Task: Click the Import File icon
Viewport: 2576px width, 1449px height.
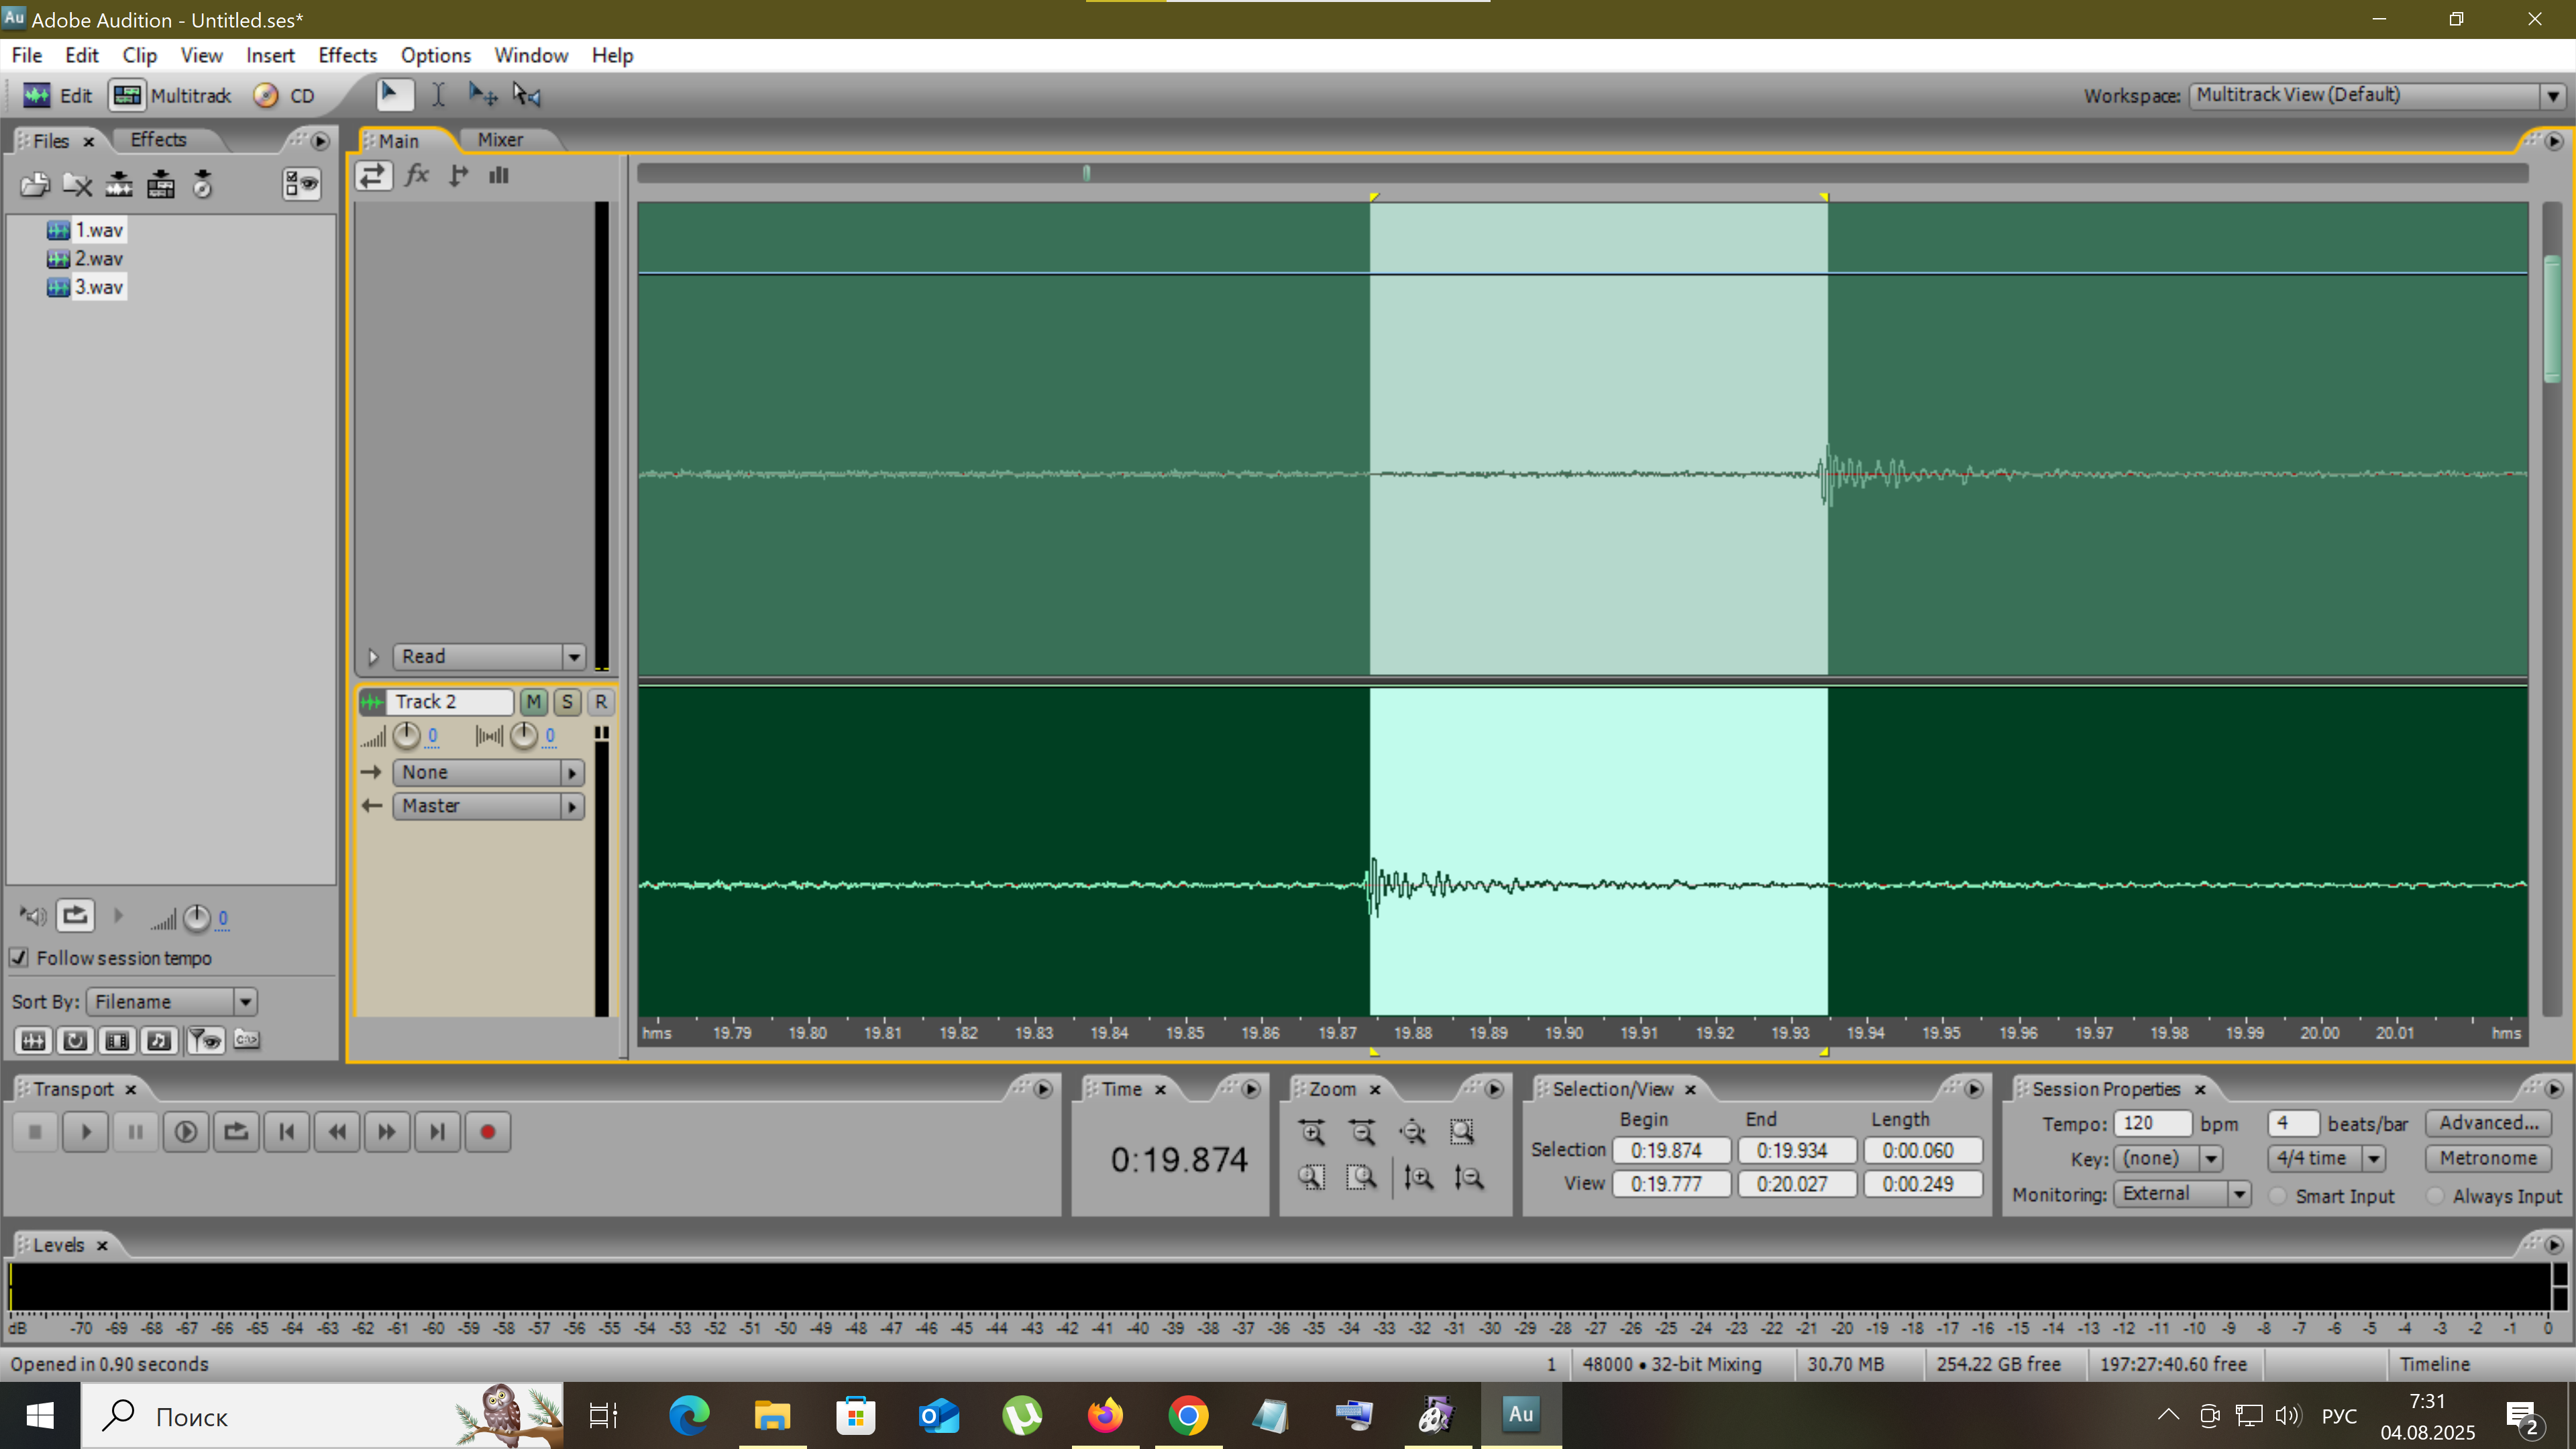Action: tap(35, 184)
